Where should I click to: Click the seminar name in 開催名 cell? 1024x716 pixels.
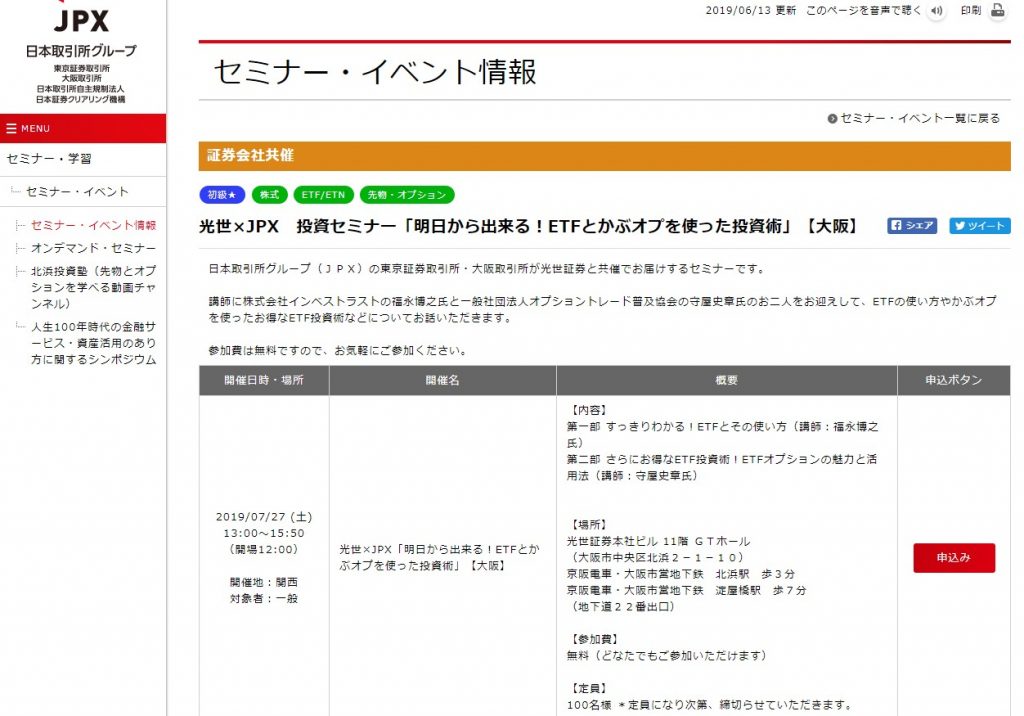pyautogui.click(x=440, y=557)
